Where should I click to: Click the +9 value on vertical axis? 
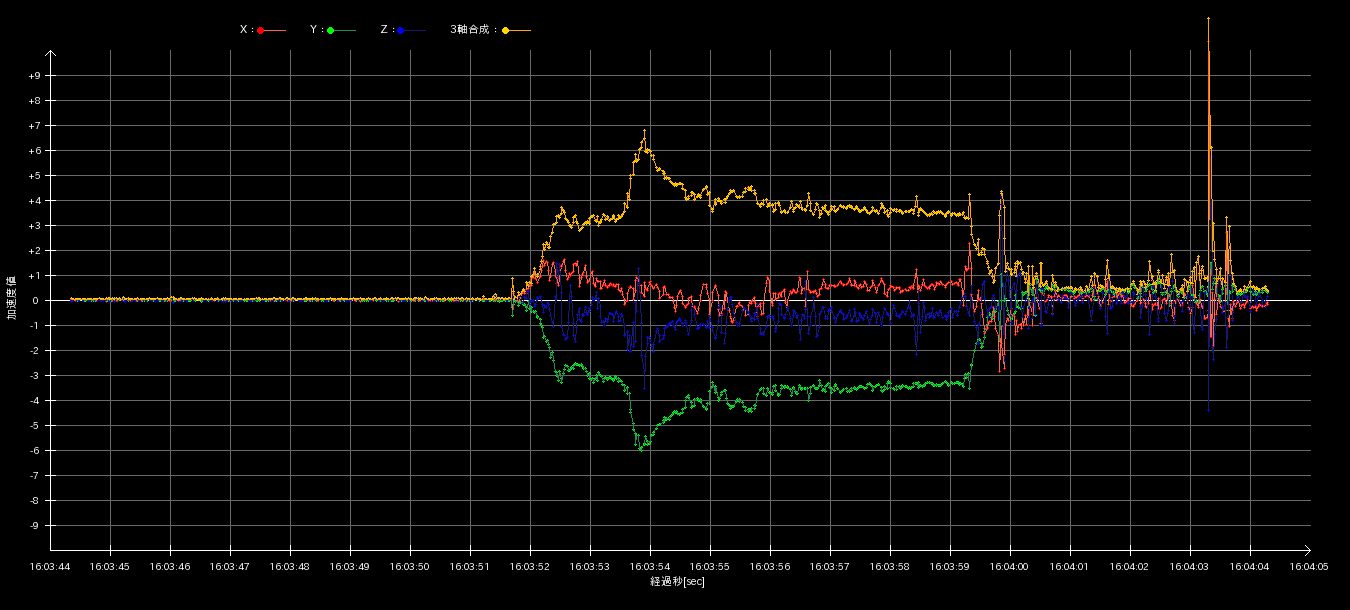pos(34,76)
